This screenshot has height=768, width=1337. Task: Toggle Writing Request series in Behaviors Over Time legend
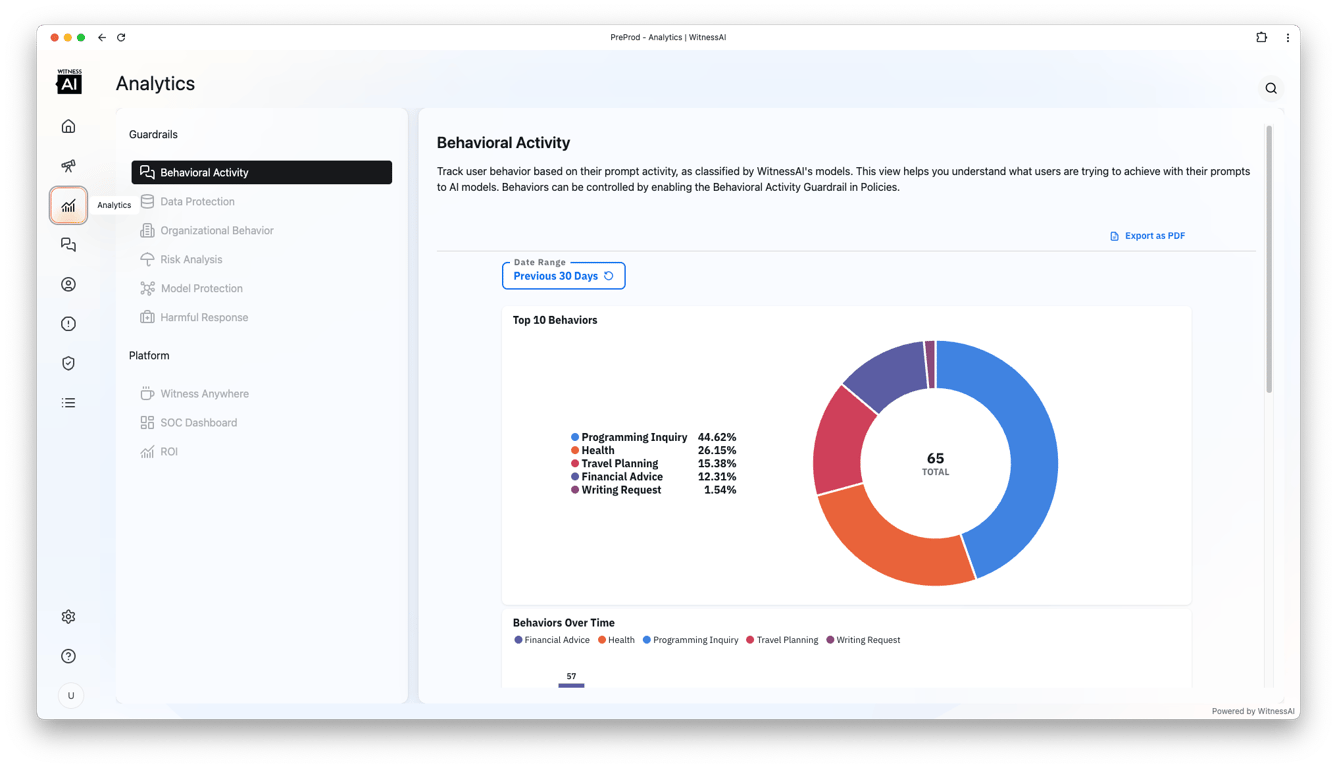863,640
